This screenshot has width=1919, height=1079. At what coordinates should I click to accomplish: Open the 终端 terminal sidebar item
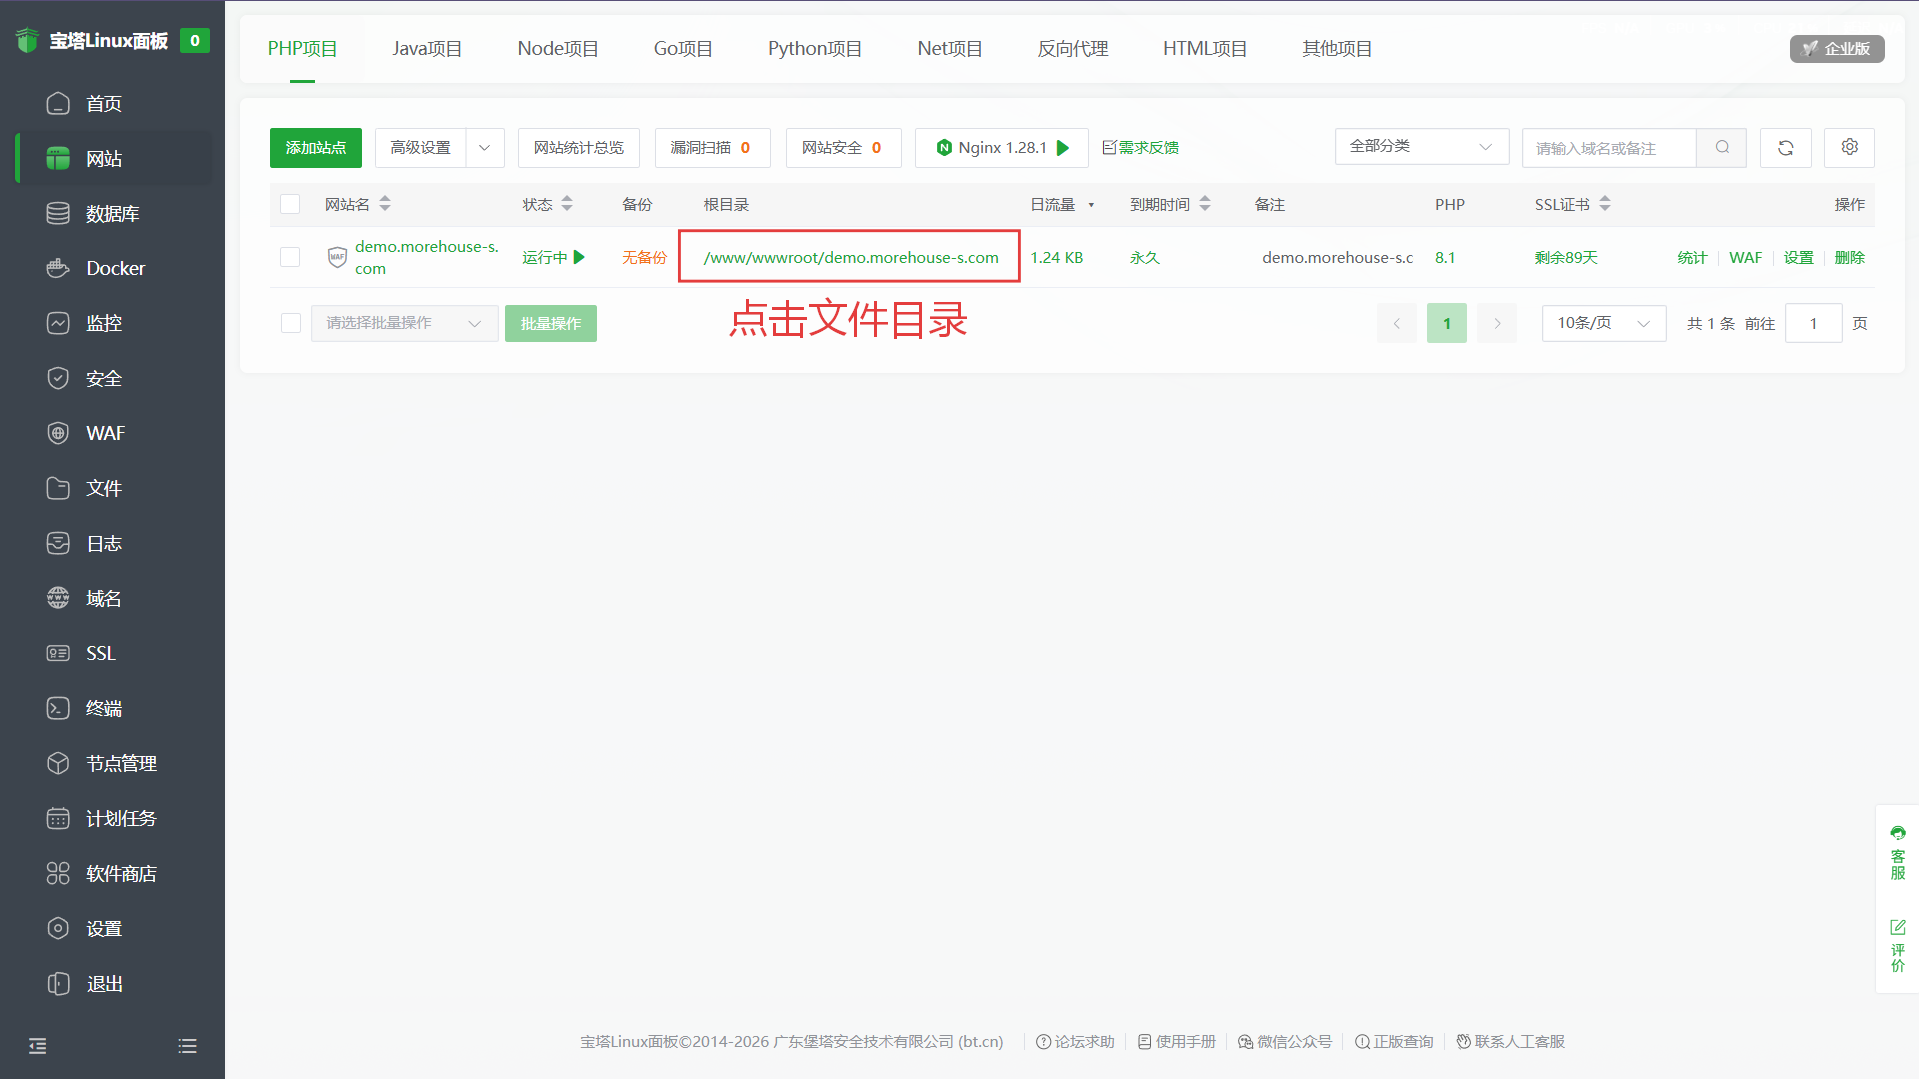point(104,708)
